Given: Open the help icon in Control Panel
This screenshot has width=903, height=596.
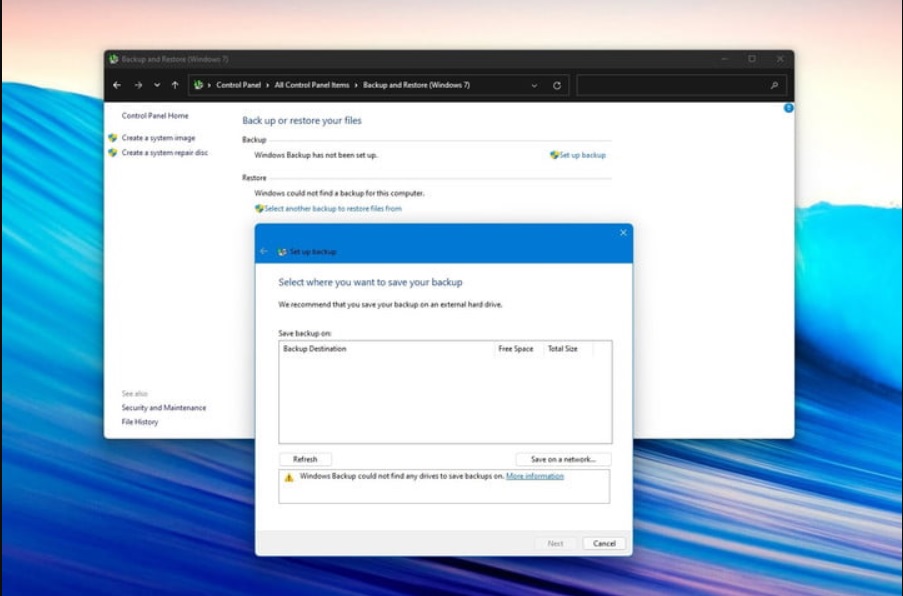Looking at the screenshot, I should point(788,108).
